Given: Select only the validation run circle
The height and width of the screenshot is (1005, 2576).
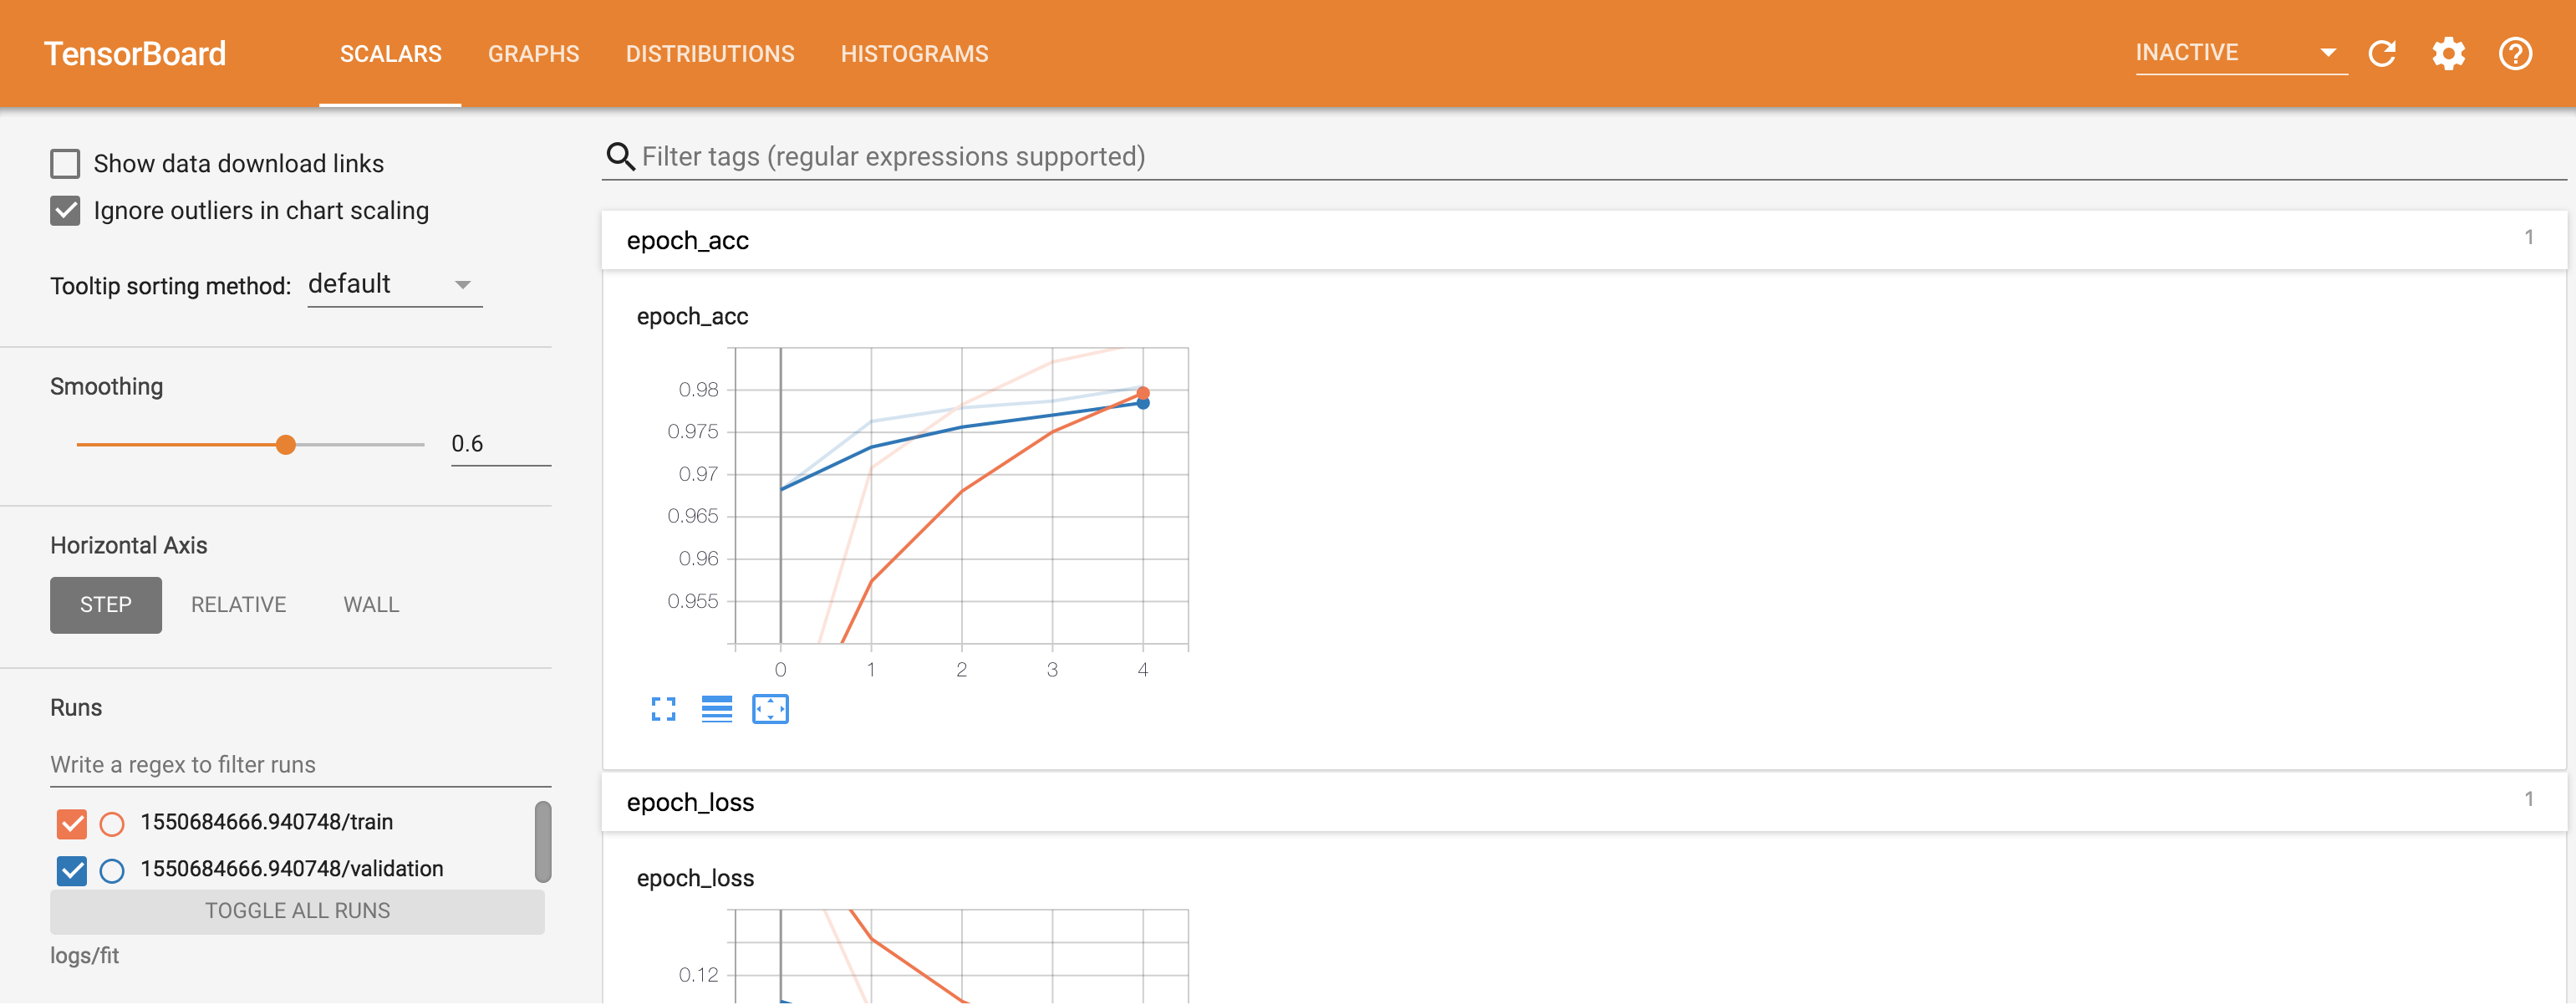Looking at the screenshot, I should pos(112,871).
